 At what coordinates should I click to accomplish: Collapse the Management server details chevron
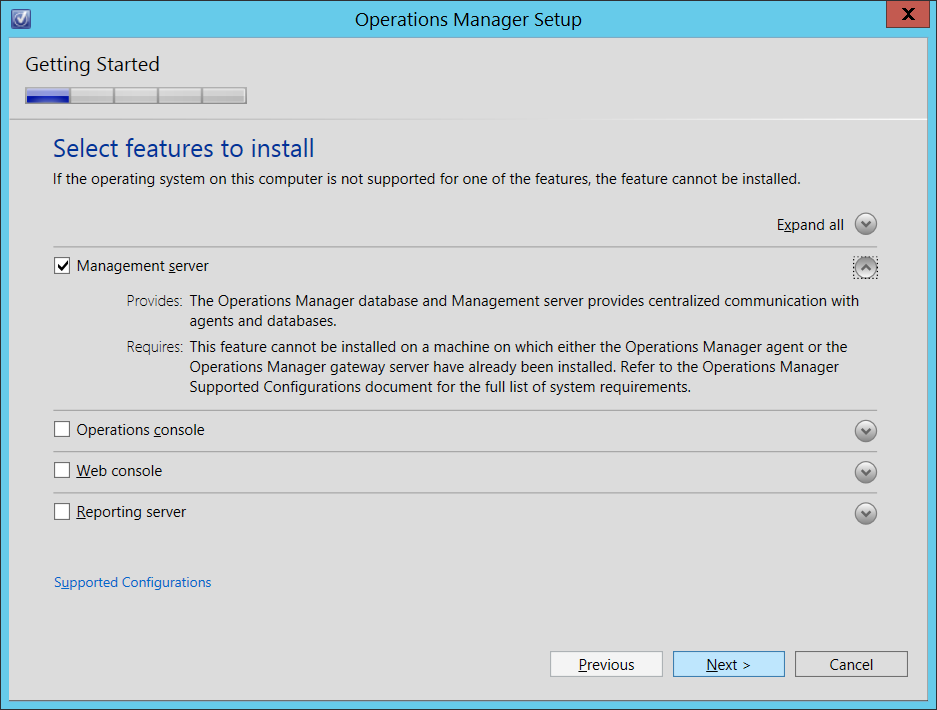click(x=865, y=267)
